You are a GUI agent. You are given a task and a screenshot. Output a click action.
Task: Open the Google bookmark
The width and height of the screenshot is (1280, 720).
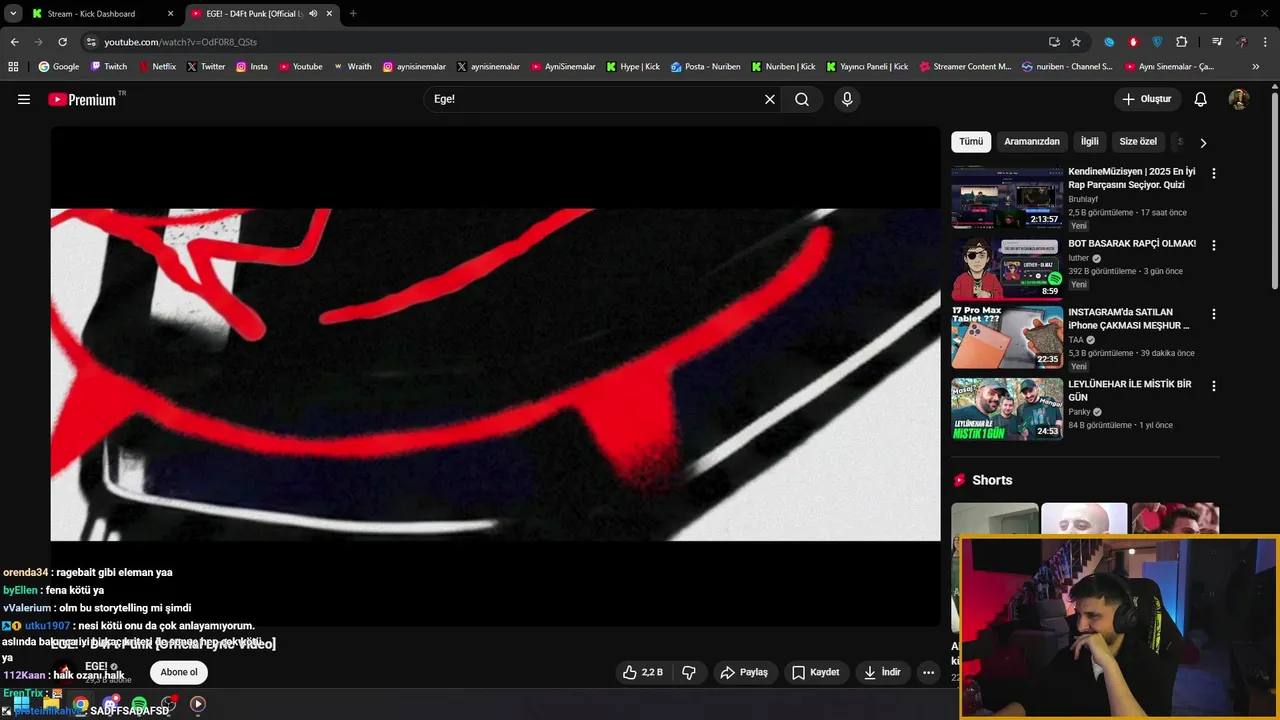tap(59, 67)
